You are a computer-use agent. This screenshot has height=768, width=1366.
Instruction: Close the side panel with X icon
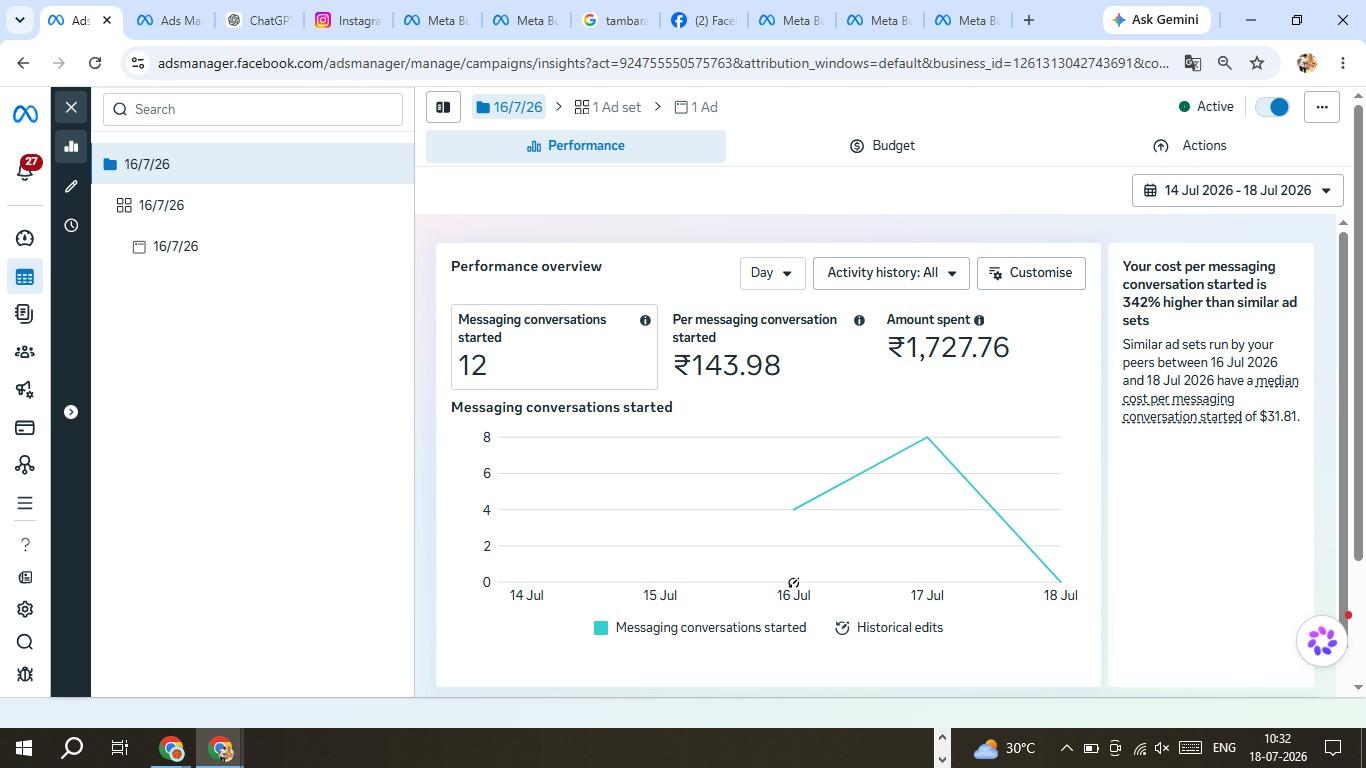click(x=71, y=107)
